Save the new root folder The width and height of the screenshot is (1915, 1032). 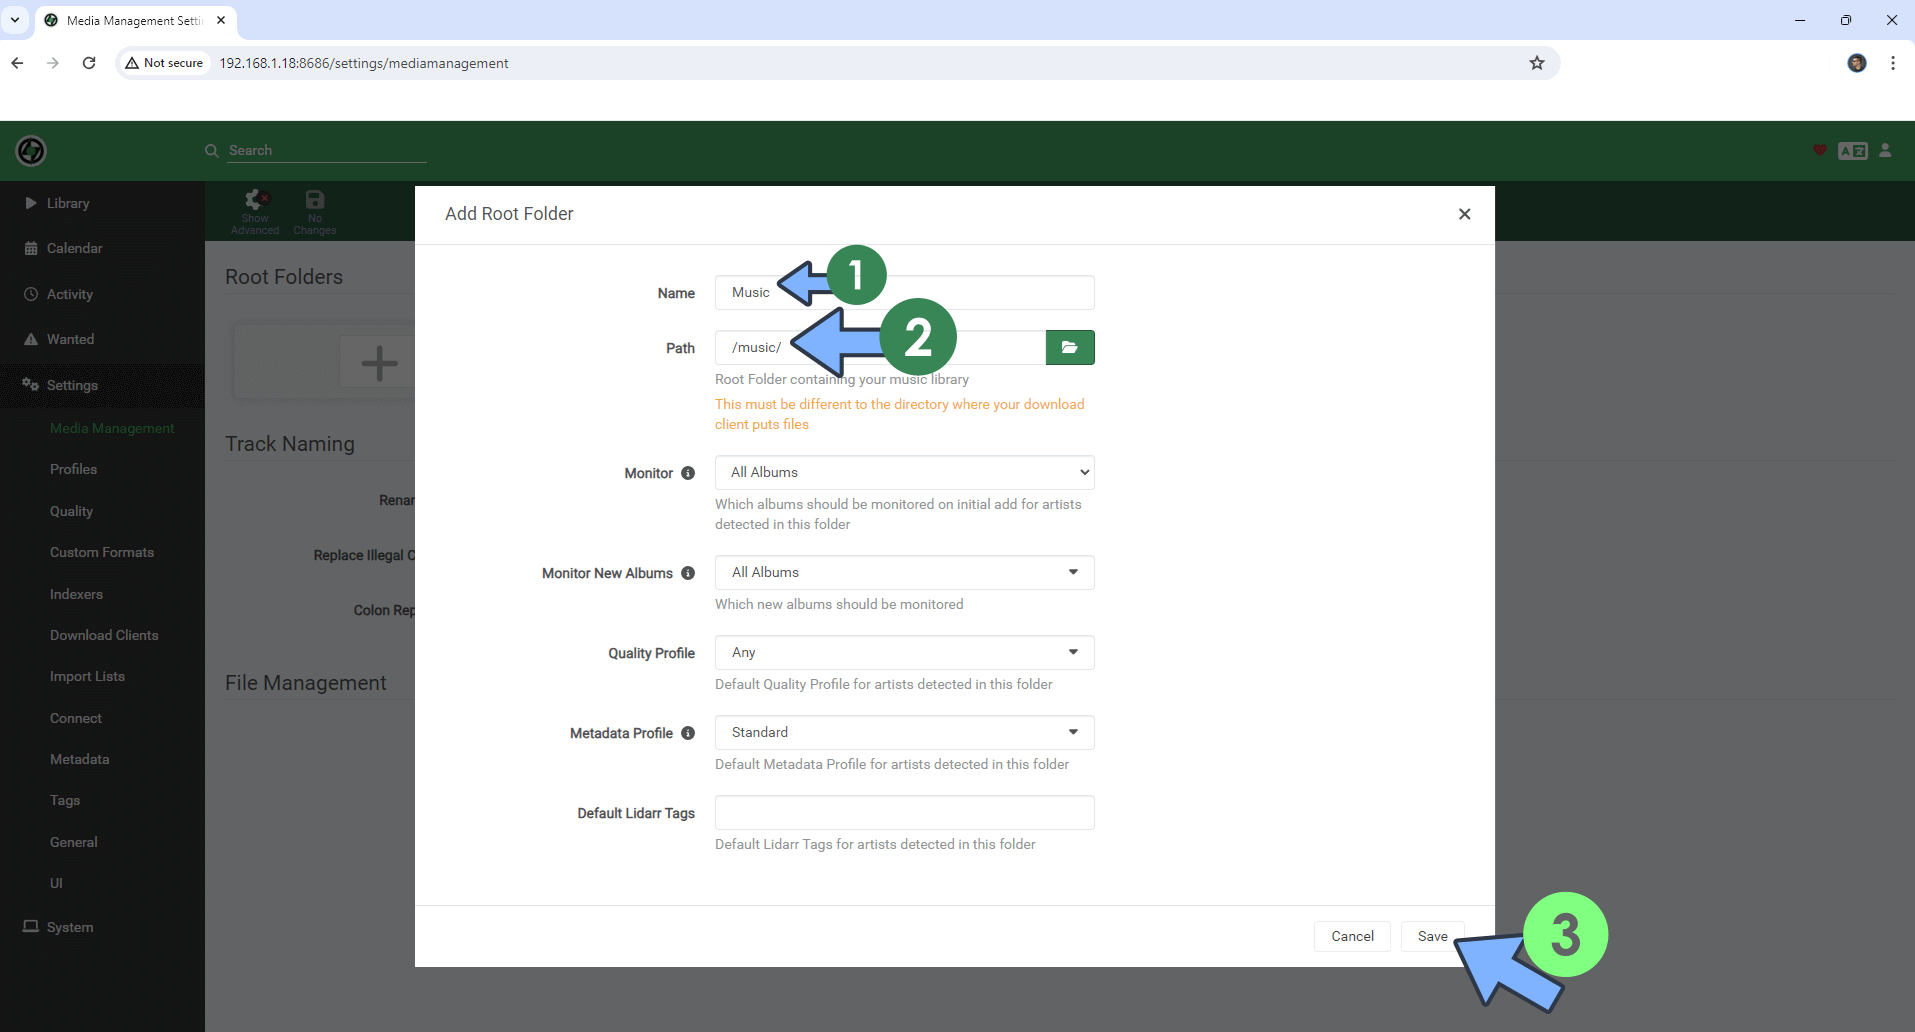[1433, 936]
